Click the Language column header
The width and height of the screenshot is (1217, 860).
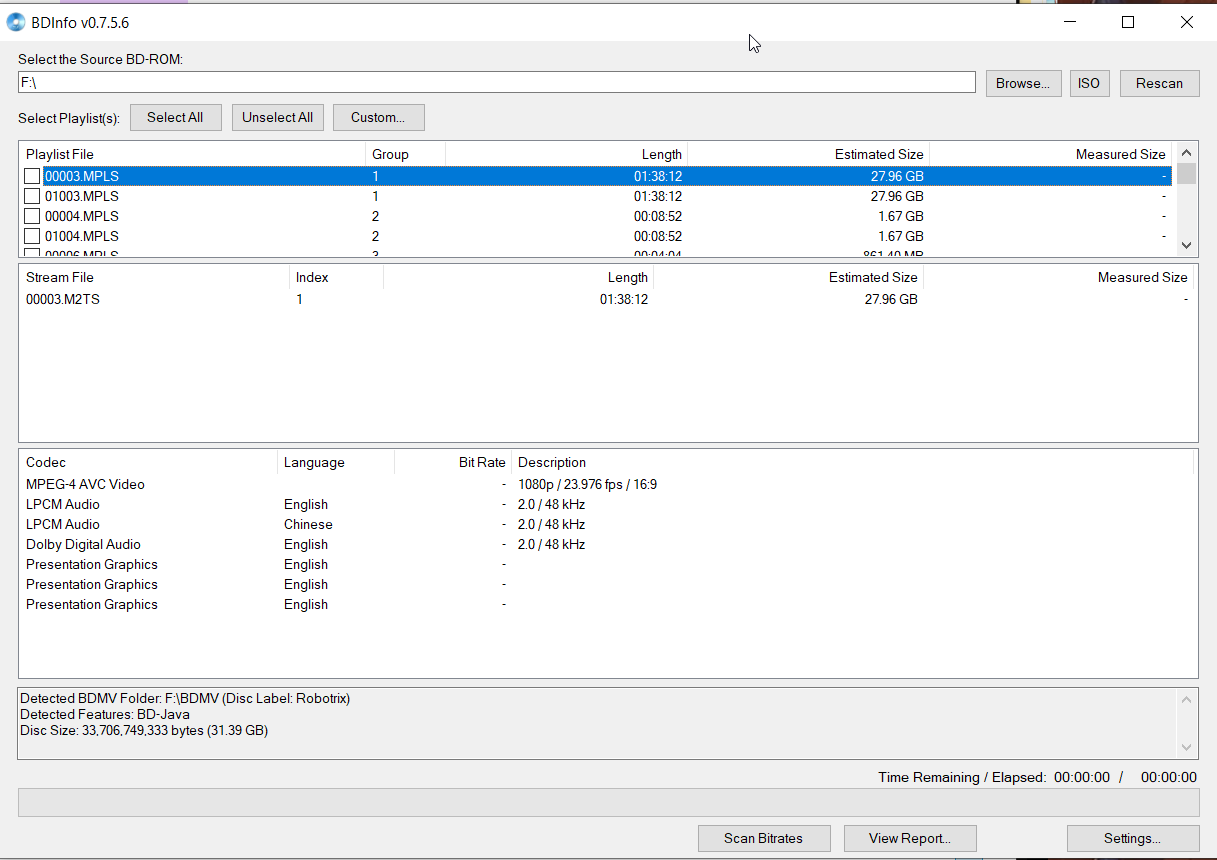[336, 462]
